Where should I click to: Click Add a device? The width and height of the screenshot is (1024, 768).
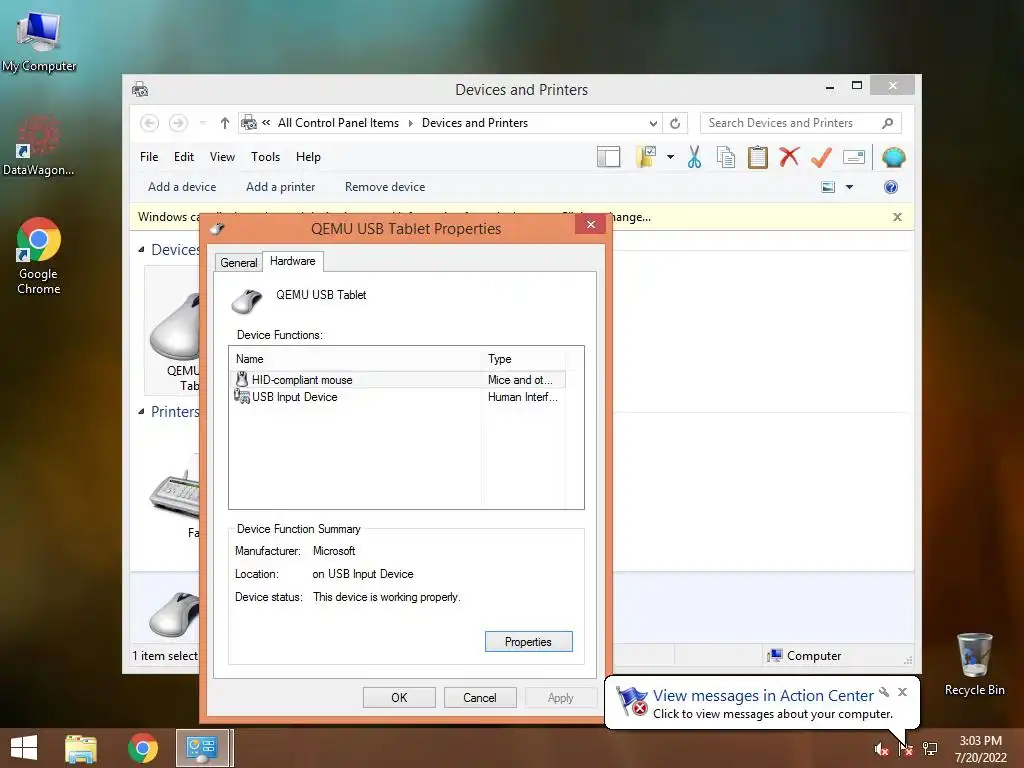pos(182,187)
